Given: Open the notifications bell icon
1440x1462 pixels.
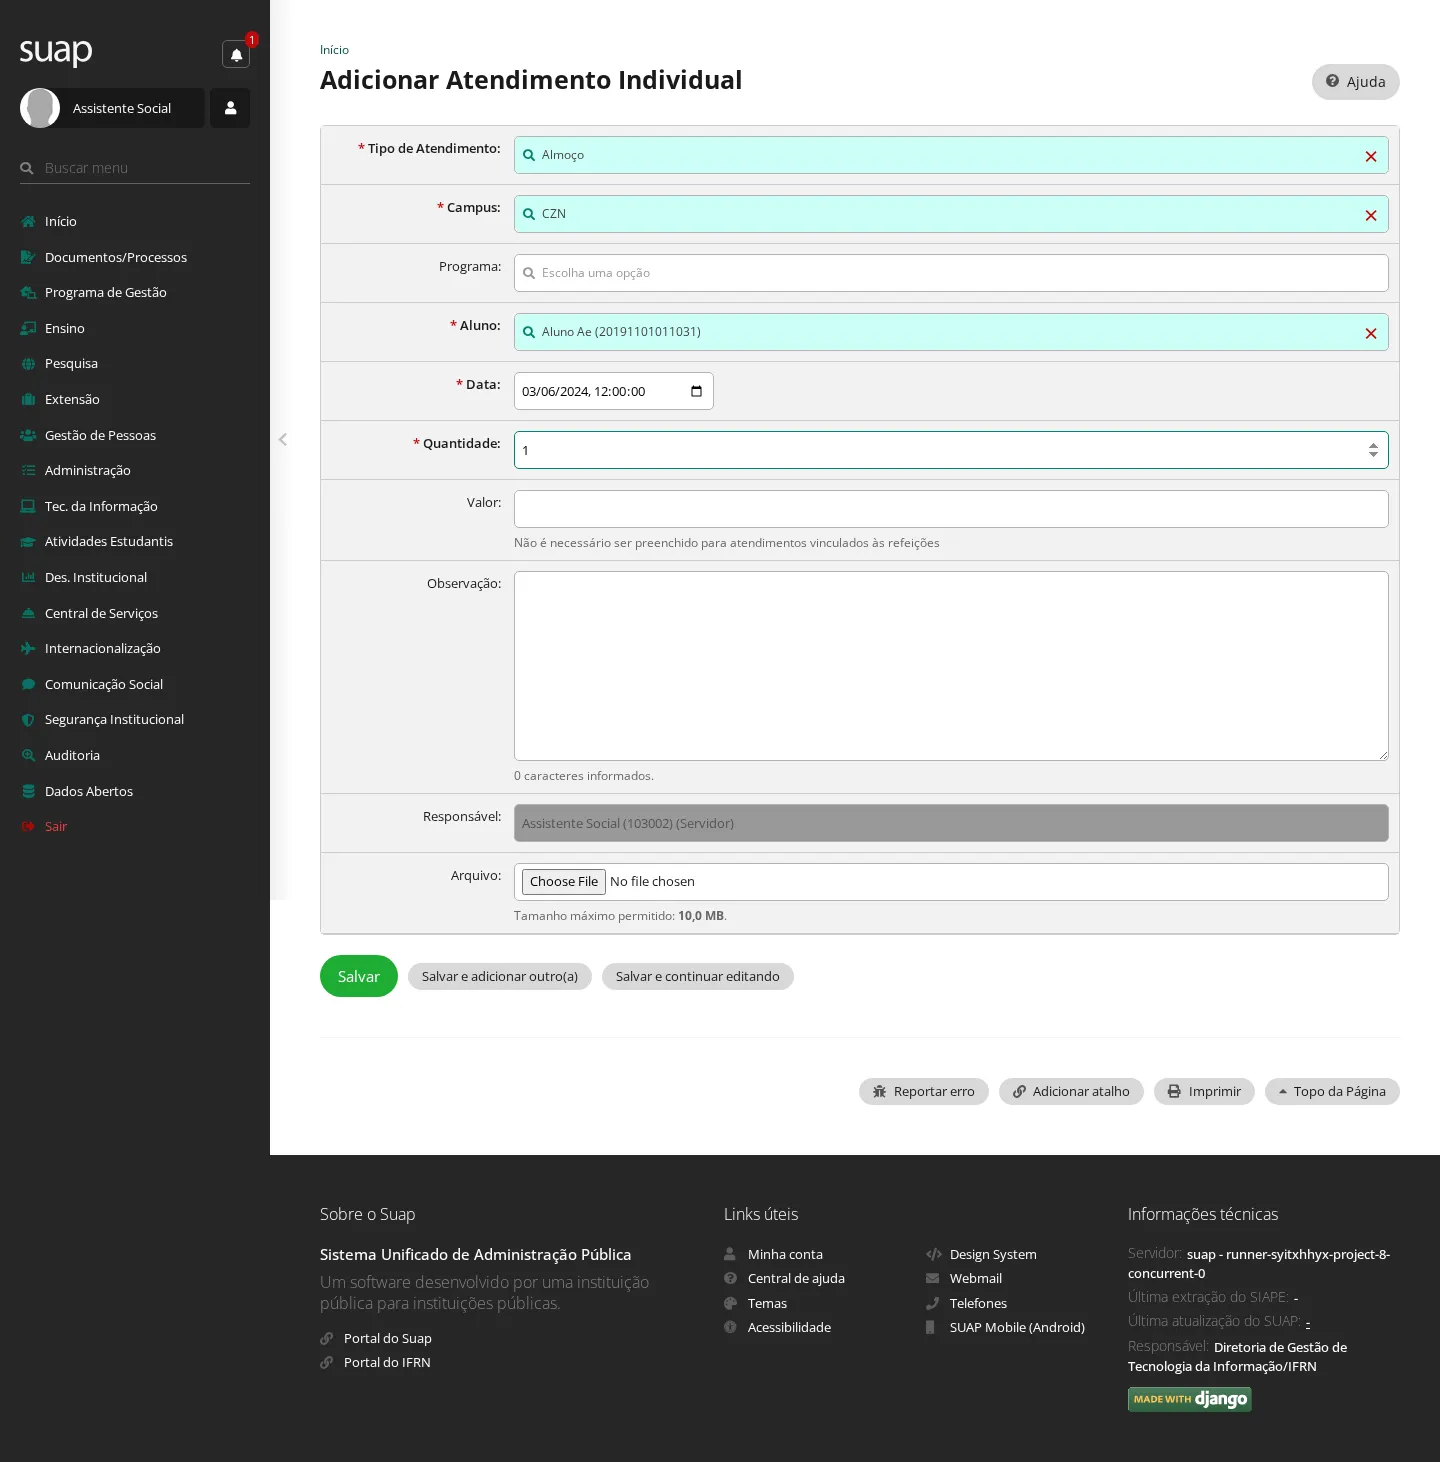Looking at the screenshot, I should [236, 54].
